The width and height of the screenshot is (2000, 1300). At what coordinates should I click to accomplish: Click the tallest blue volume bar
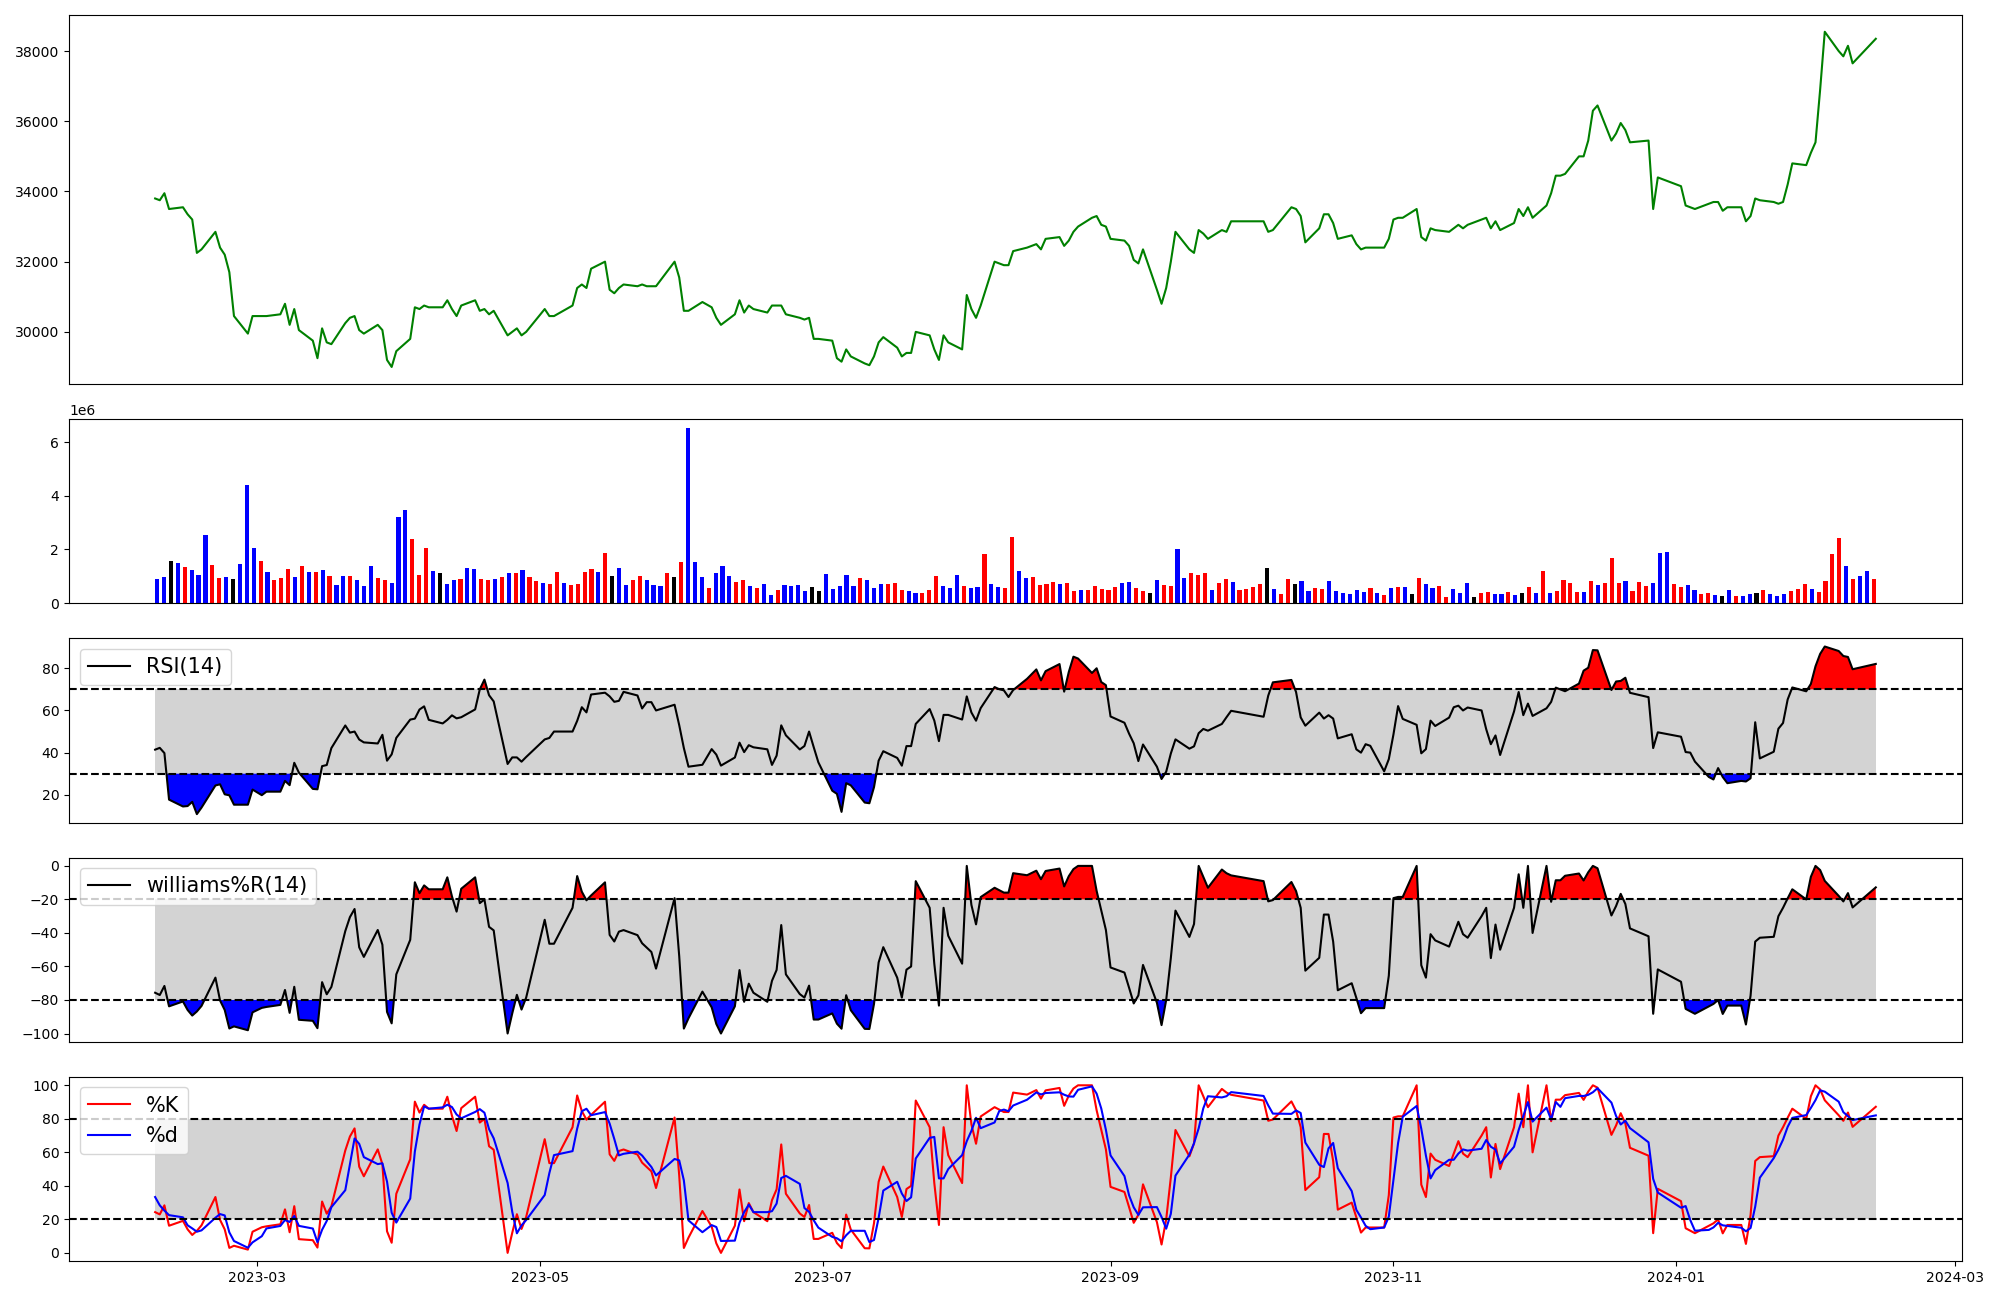(x=688, y=515)
